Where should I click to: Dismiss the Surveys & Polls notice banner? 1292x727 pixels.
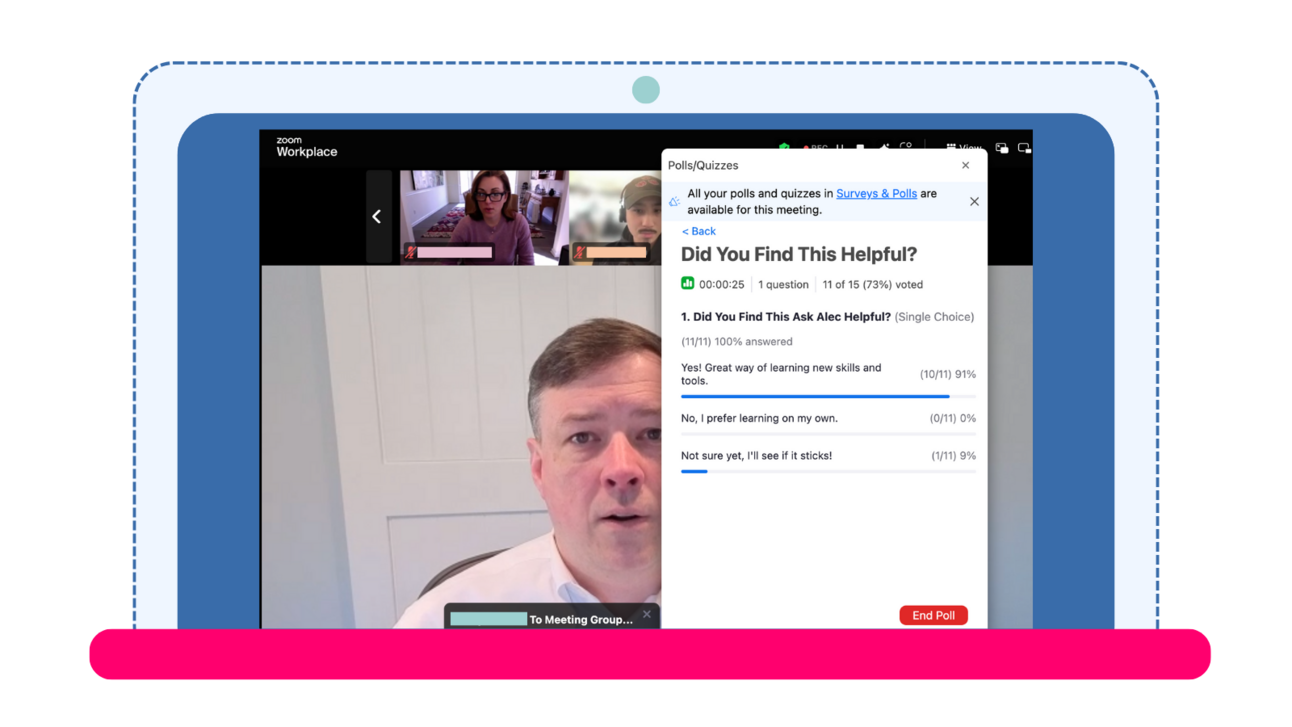tap(974, 202)
